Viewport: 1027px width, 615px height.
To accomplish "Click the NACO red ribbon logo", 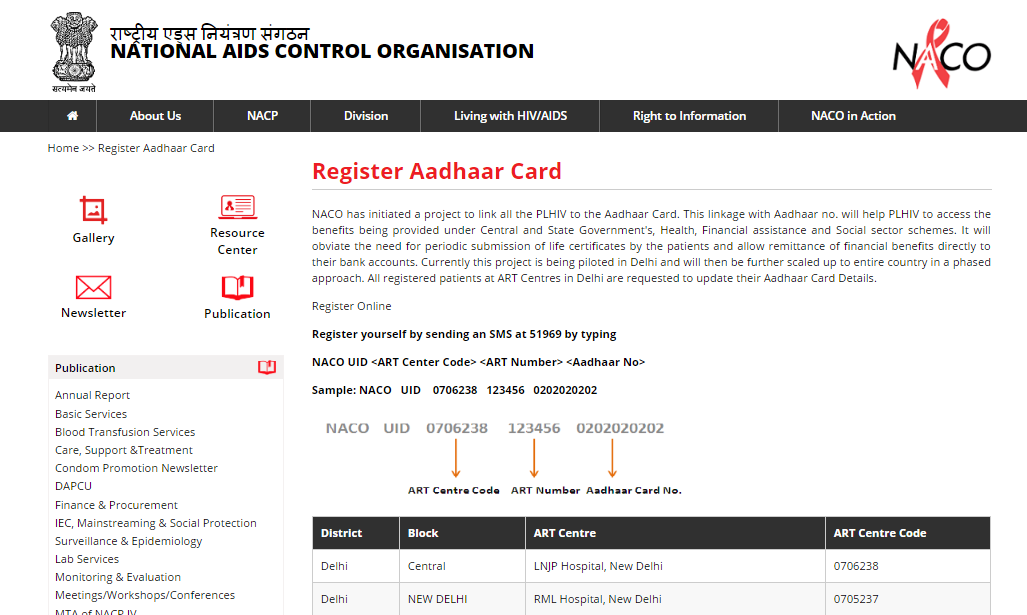I will coord(942,54).
